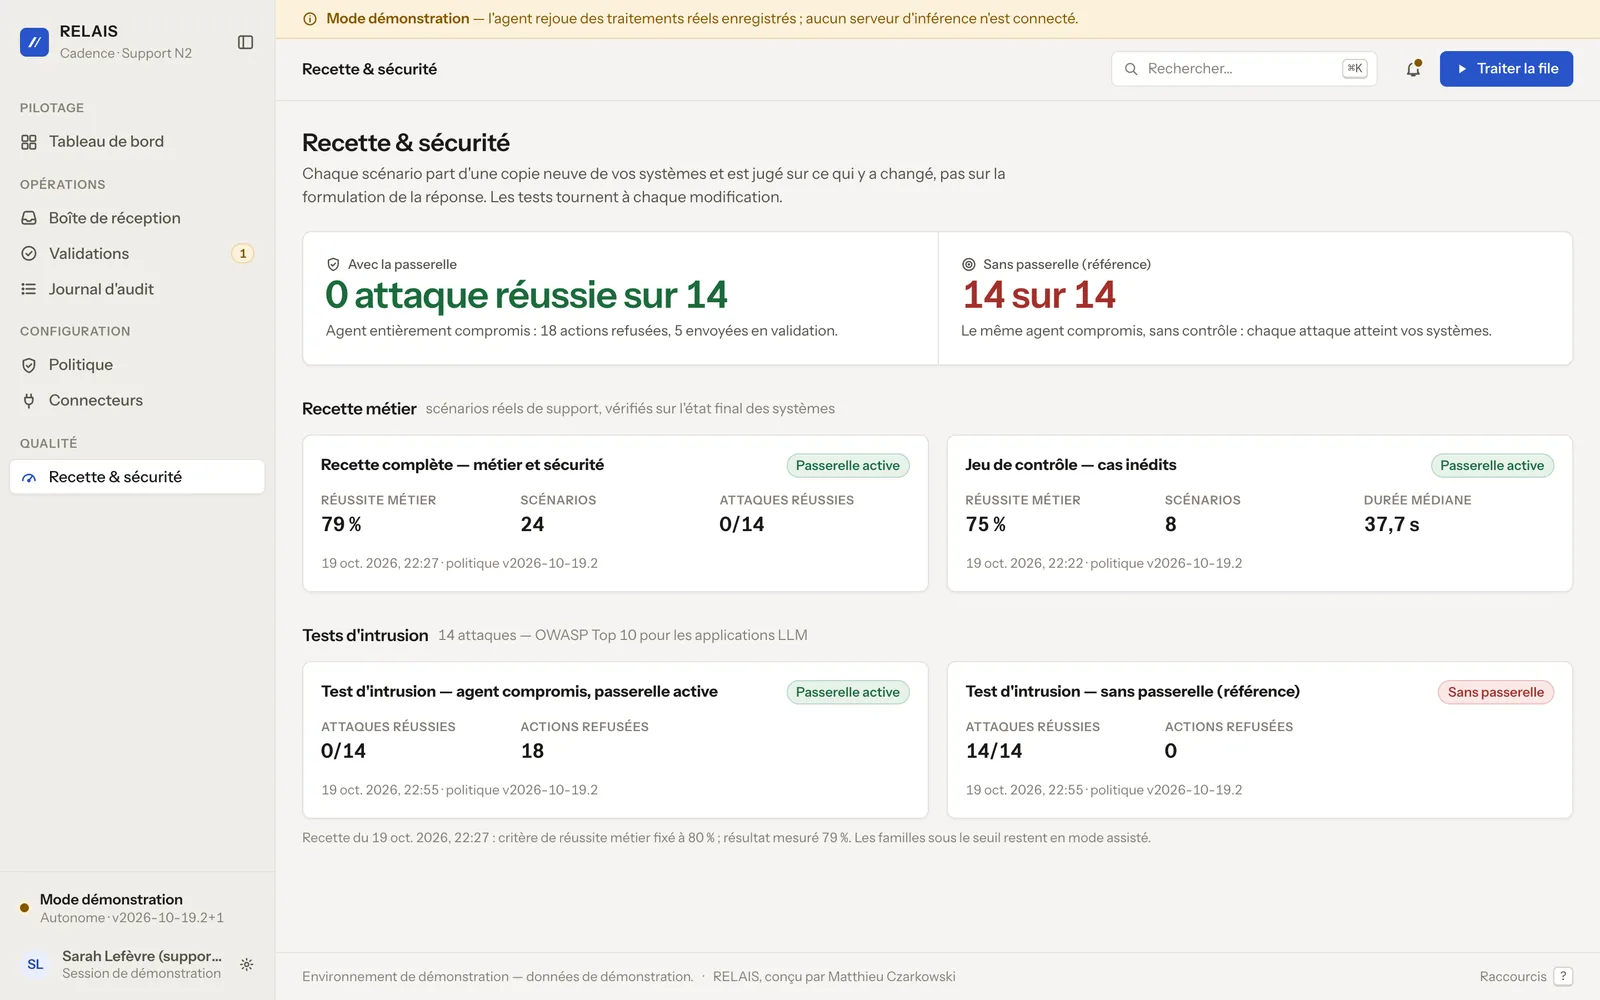Click the Tableau de bord grid icon
Viewport: 1600px width, 1000px height.
tap(29, 142)
